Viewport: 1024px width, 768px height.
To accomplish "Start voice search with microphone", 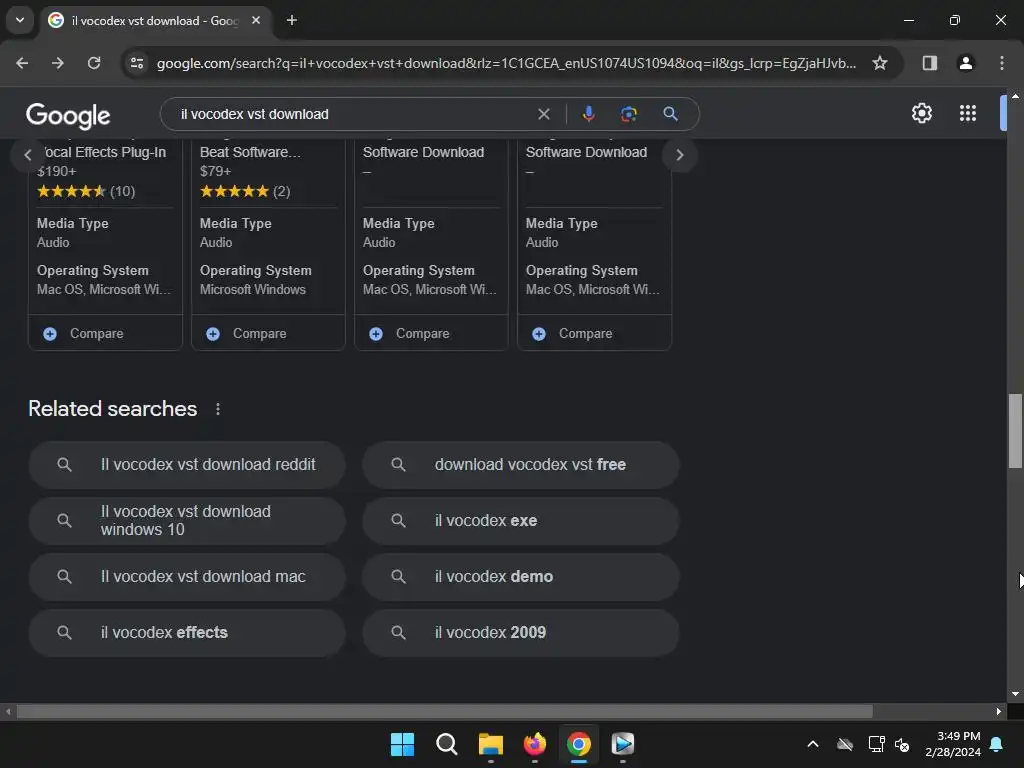I will point(588,114).
